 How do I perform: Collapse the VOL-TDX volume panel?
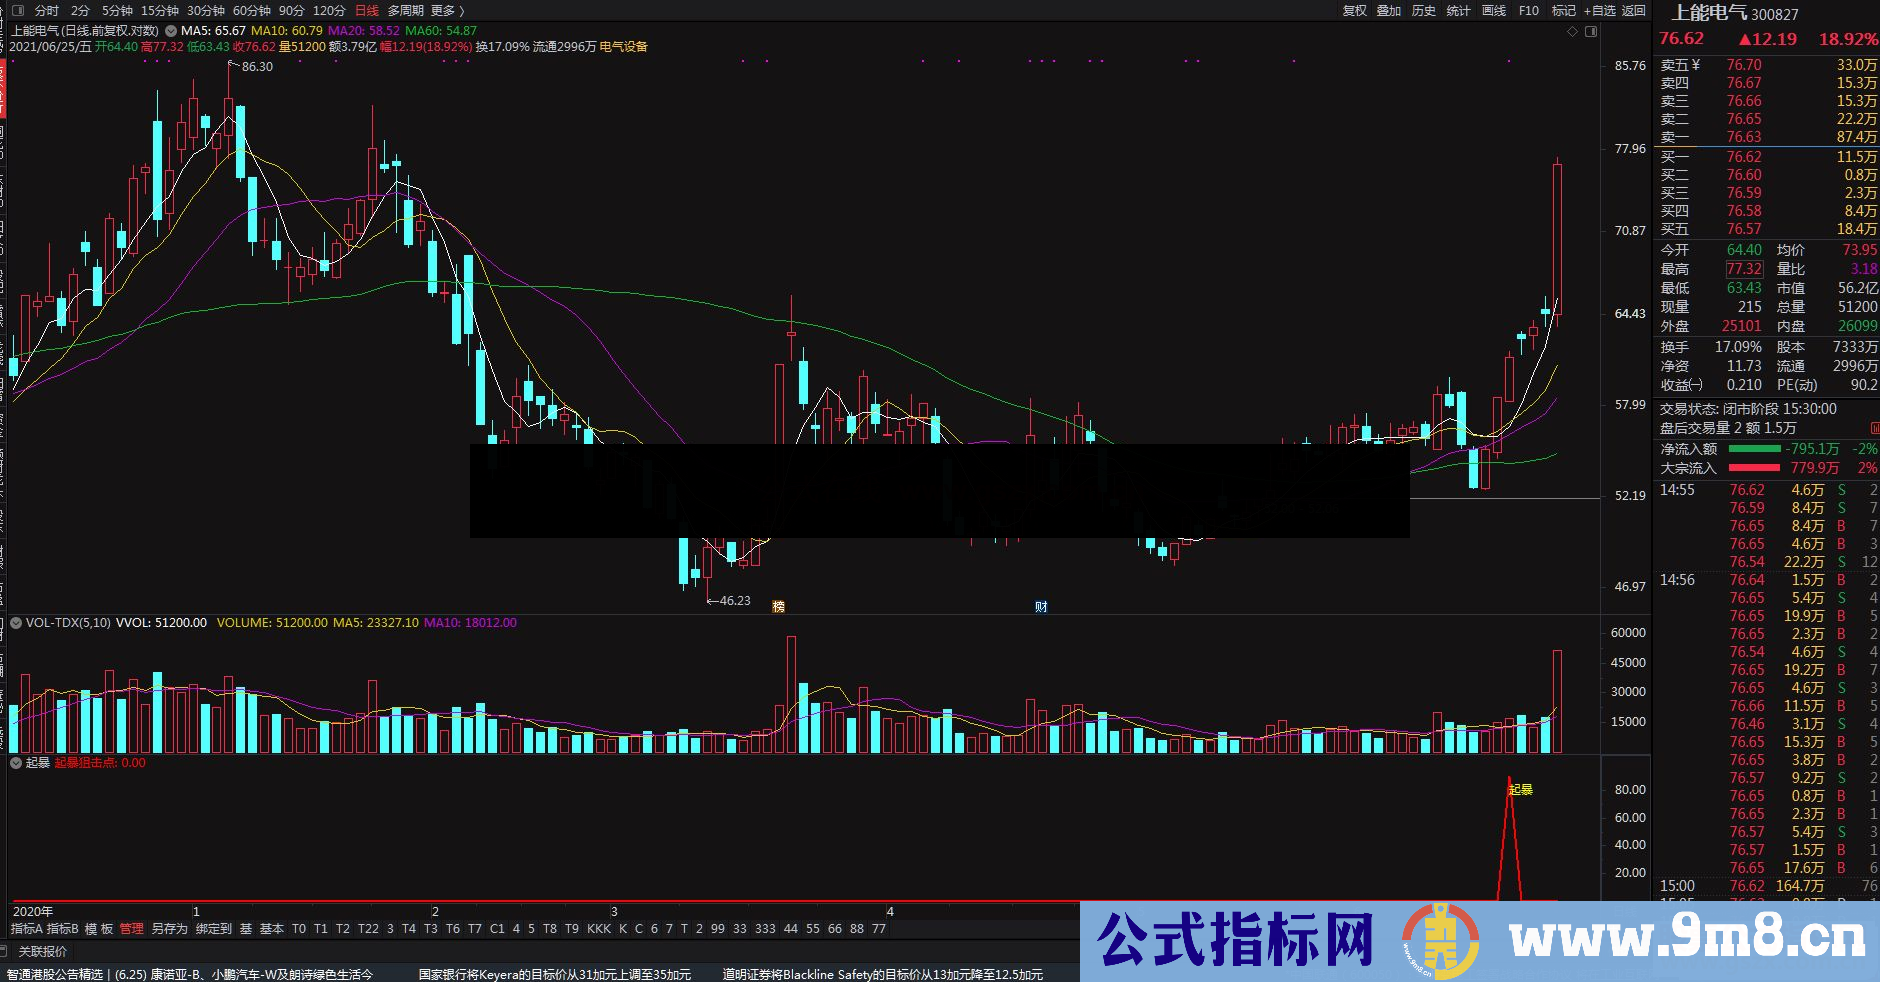tap(14, 622)
